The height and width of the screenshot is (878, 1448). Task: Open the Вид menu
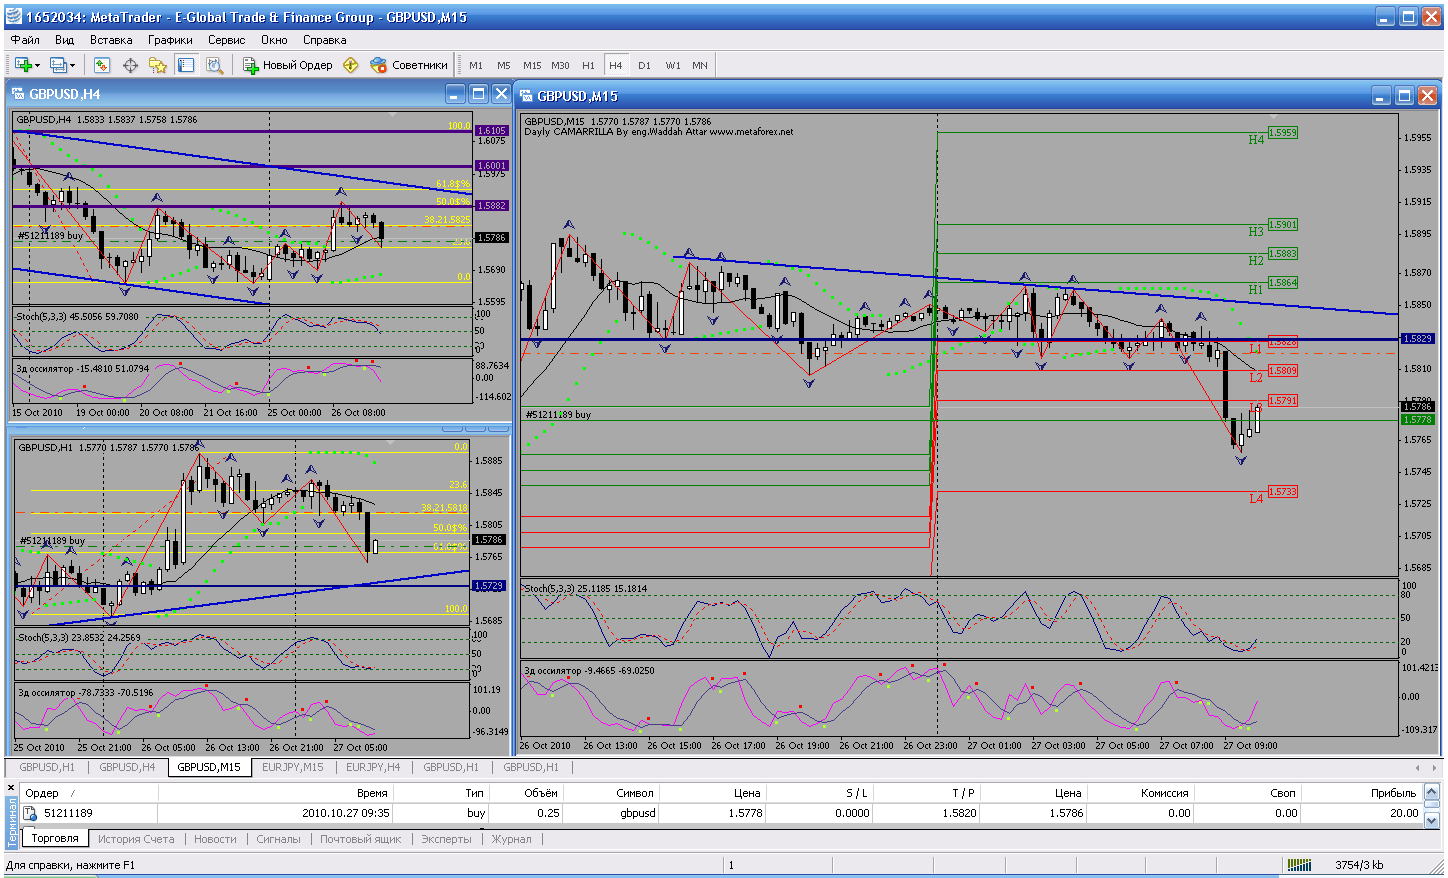[x=65, y=40]
